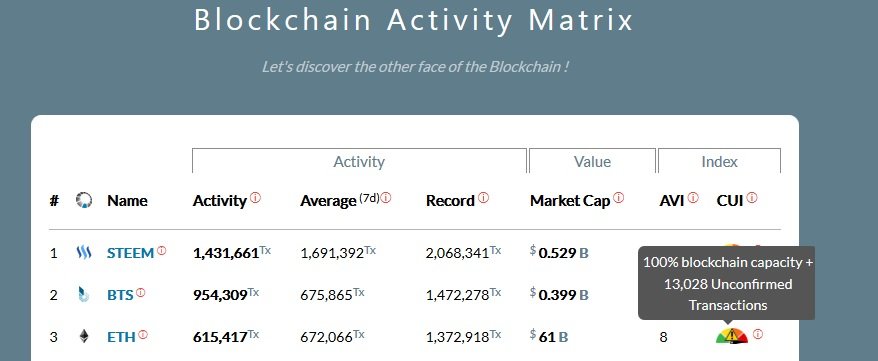Image resolution: width=878 pixels, height=361 pixels.
Task: Sort table by Activity column header
Action: [220, 201]
